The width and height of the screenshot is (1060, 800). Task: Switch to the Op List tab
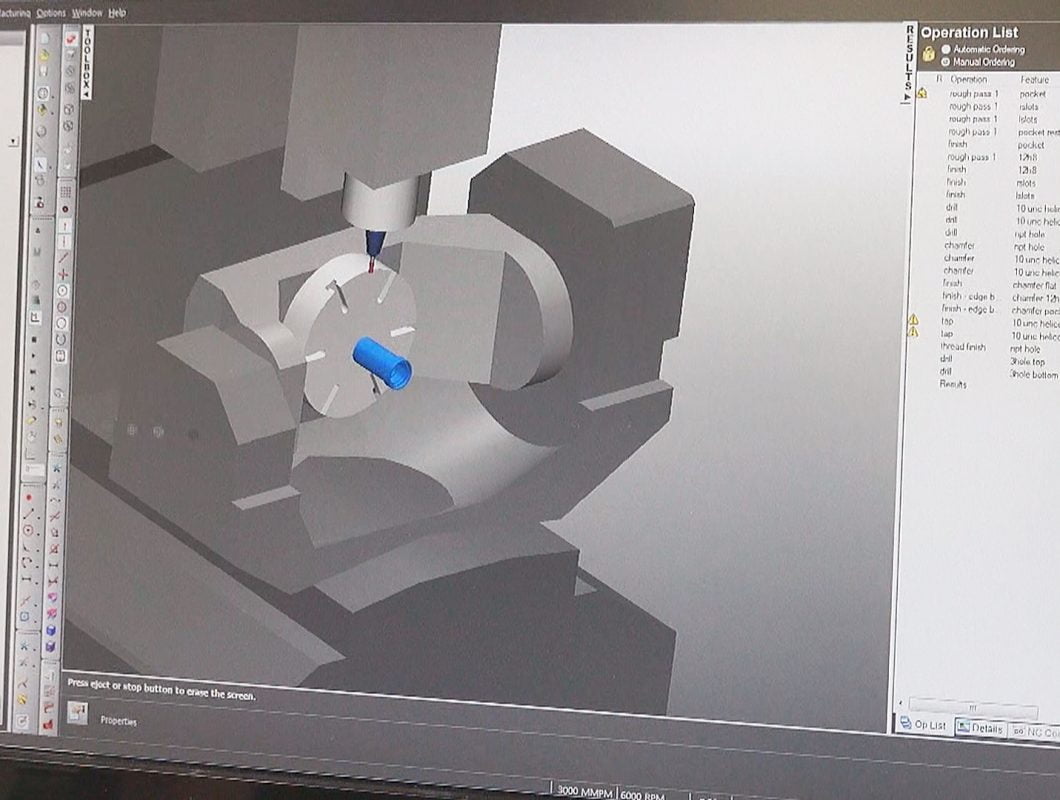923,725
